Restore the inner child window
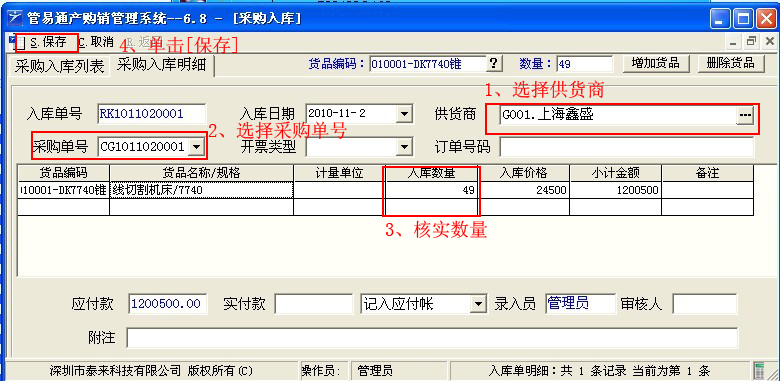The height and width of the screenshot is (381, 780). pos(751,42)
